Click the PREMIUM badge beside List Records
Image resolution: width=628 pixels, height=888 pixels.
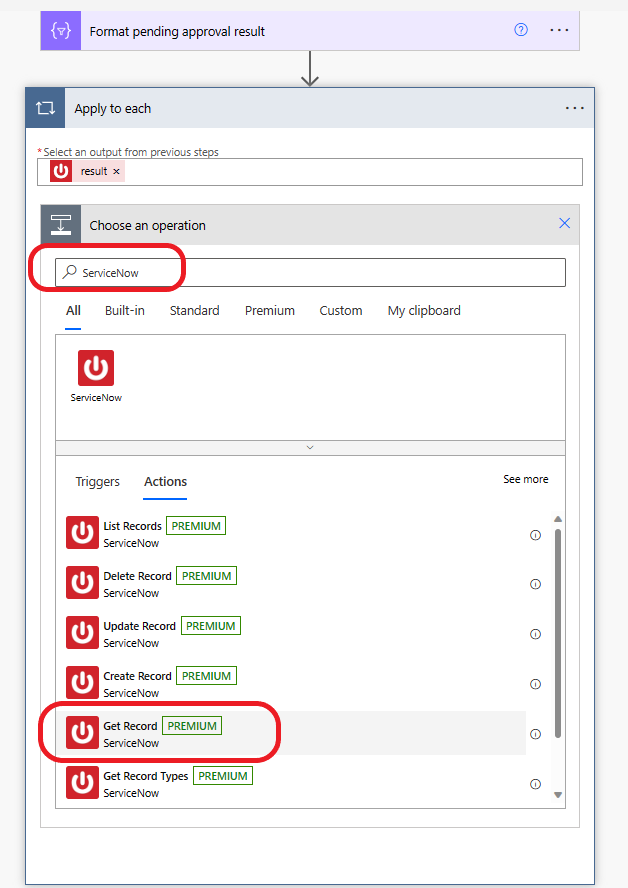click(196, 526)
